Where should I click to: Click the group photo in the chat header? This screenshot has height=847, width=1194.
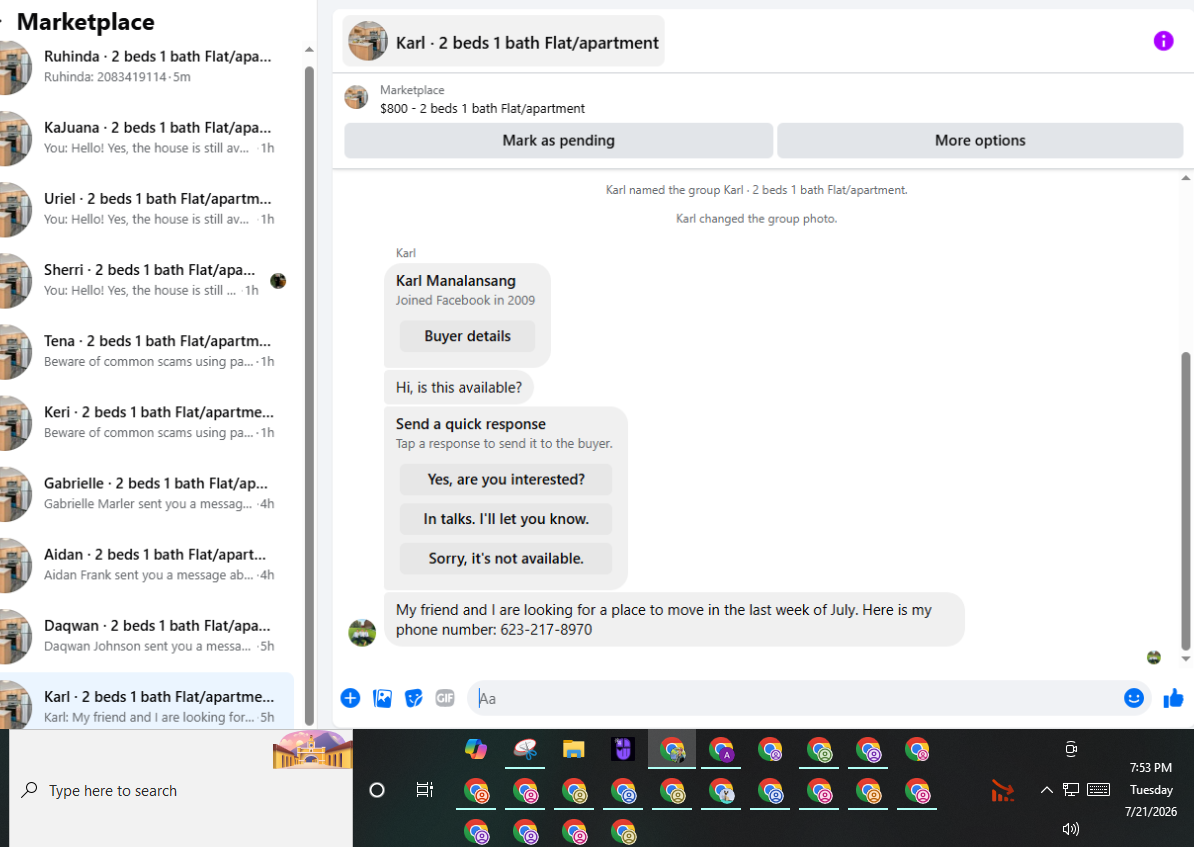click(x=368, y=41)
